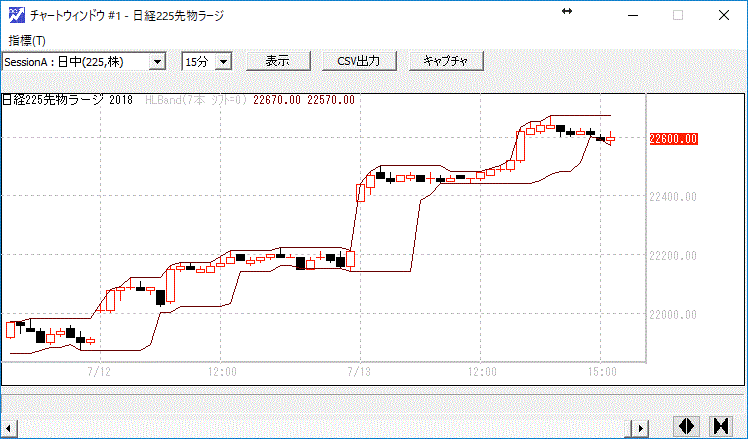Expand the SessionA 日中(225,株) dropdown arrow
This screenshot has width=748, height=439.
pos(157,62)
